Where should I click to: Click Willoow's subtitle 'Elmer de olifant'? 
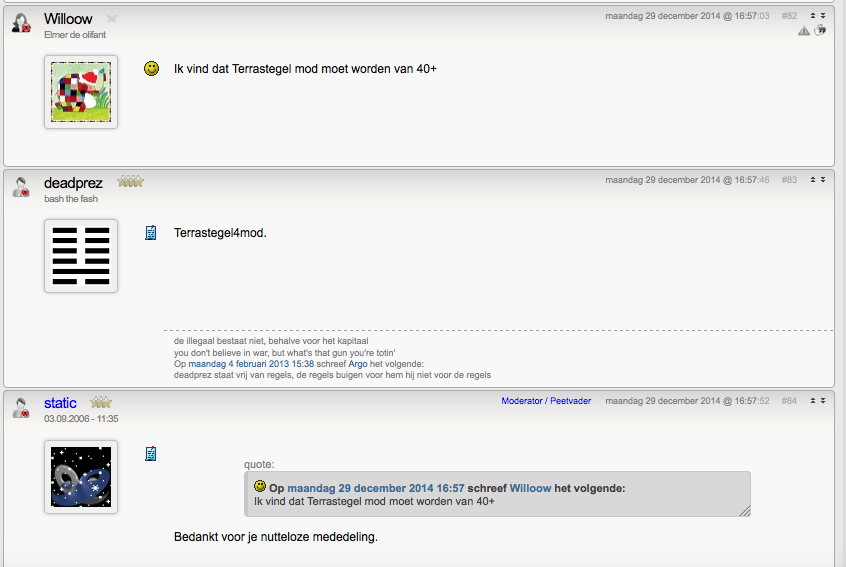click(75, 35)
